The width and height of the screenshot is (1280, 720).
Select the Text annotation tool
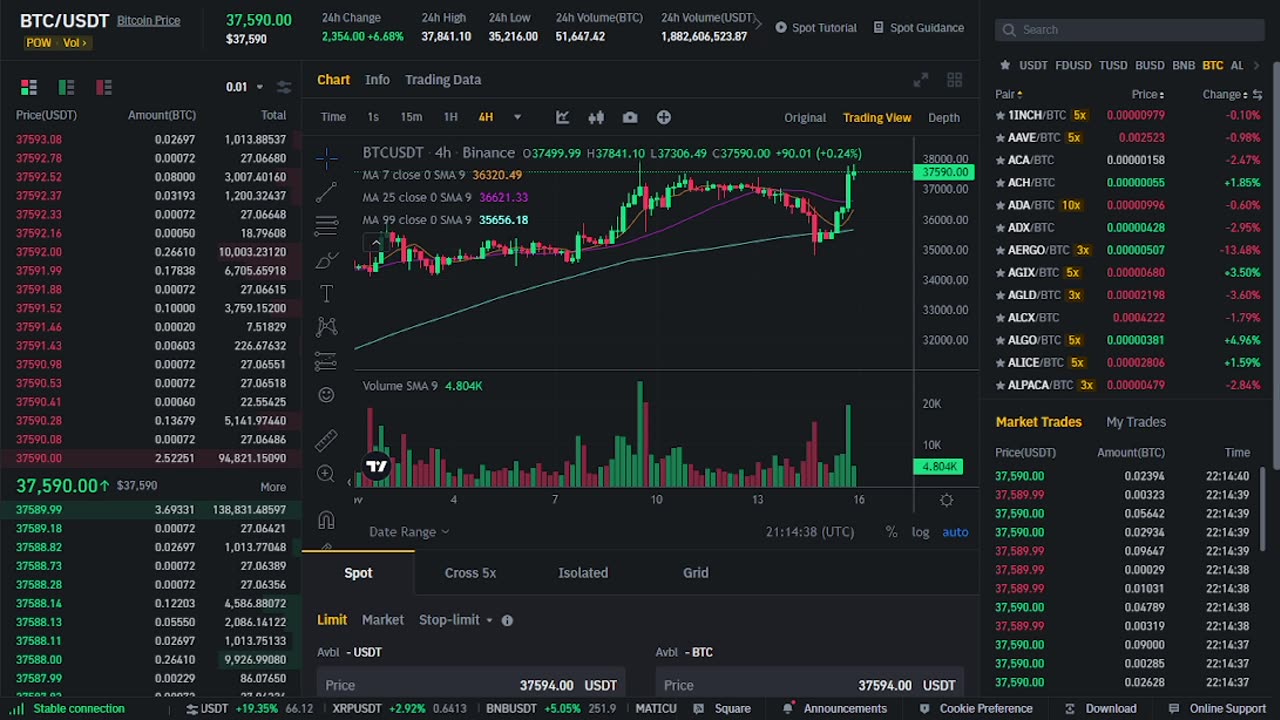[326, 293]
